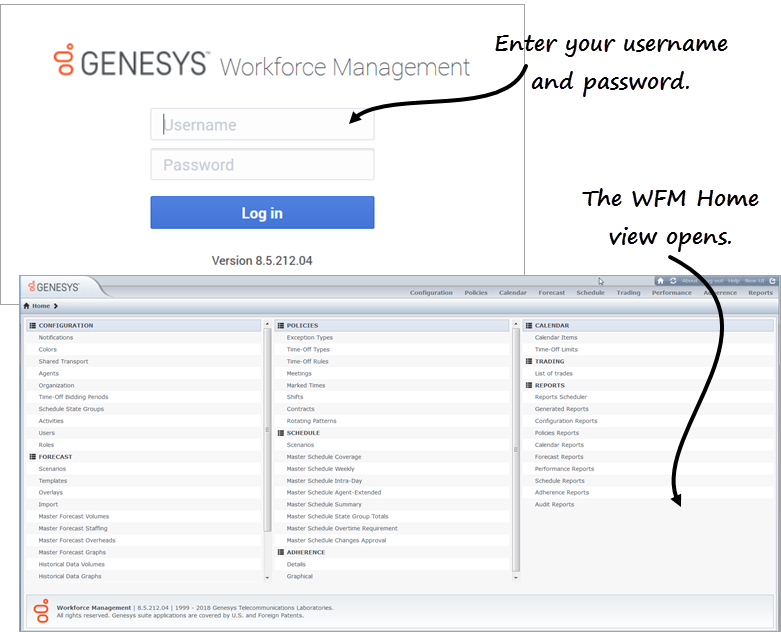Click the New UI link
Screen dimensions: 781x632
coord(754,281)
